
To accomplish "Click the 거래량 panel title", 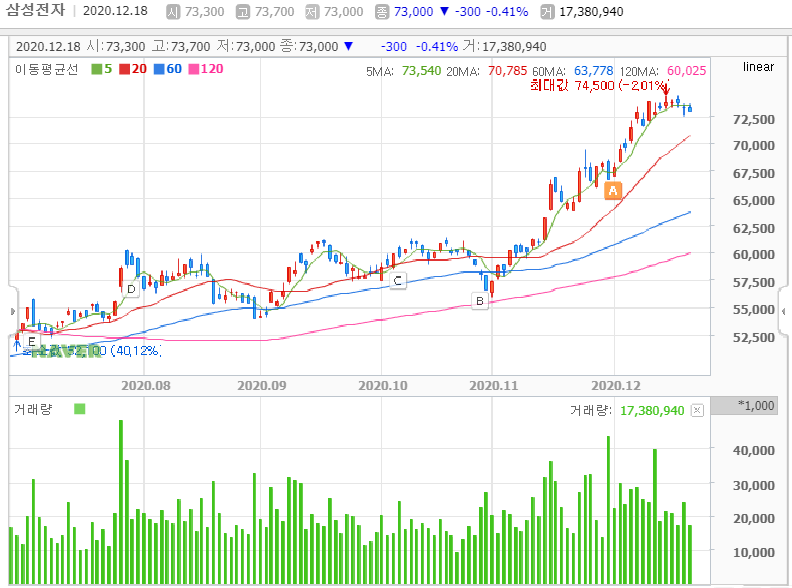I will (33, 409).
